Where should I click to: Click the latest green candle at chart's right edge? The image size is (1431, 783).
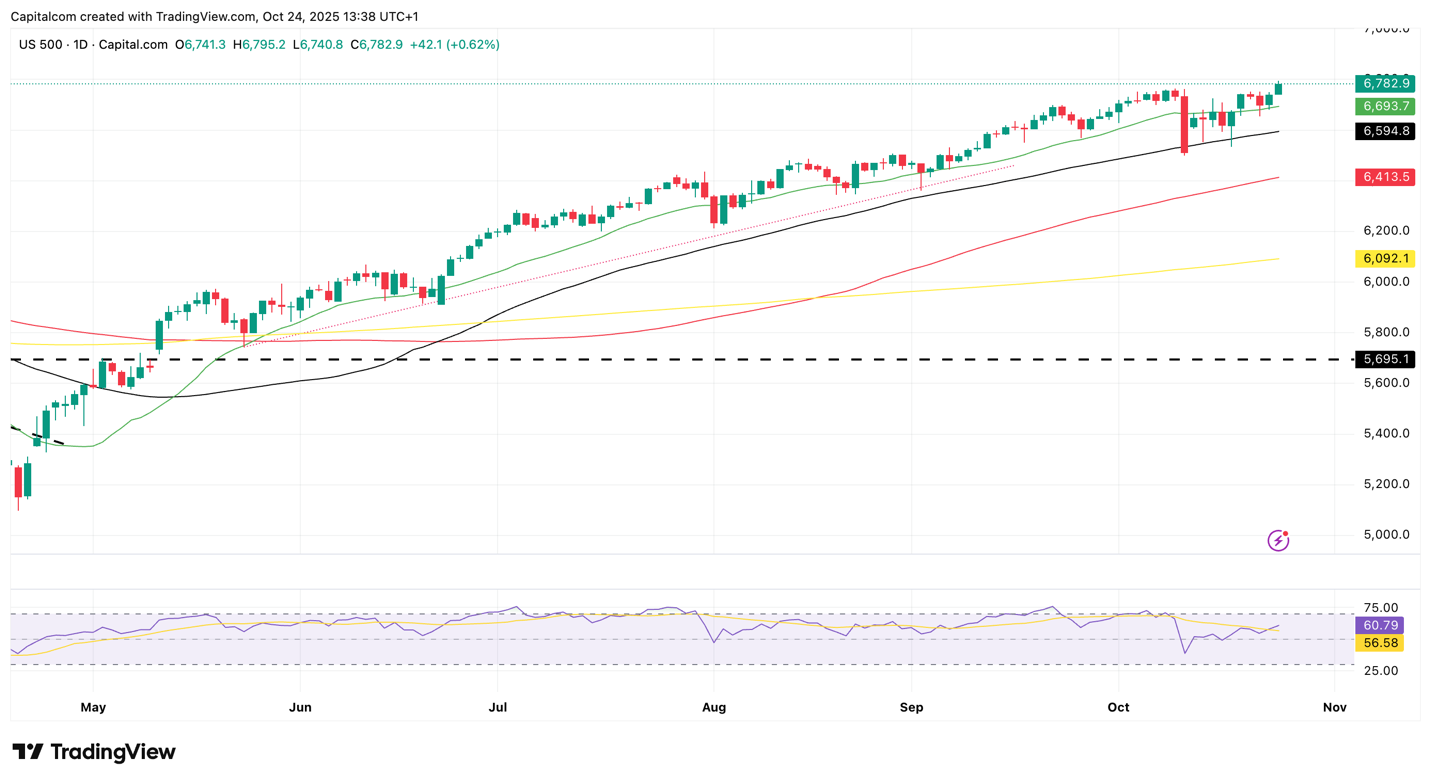tap(1278, 89)
